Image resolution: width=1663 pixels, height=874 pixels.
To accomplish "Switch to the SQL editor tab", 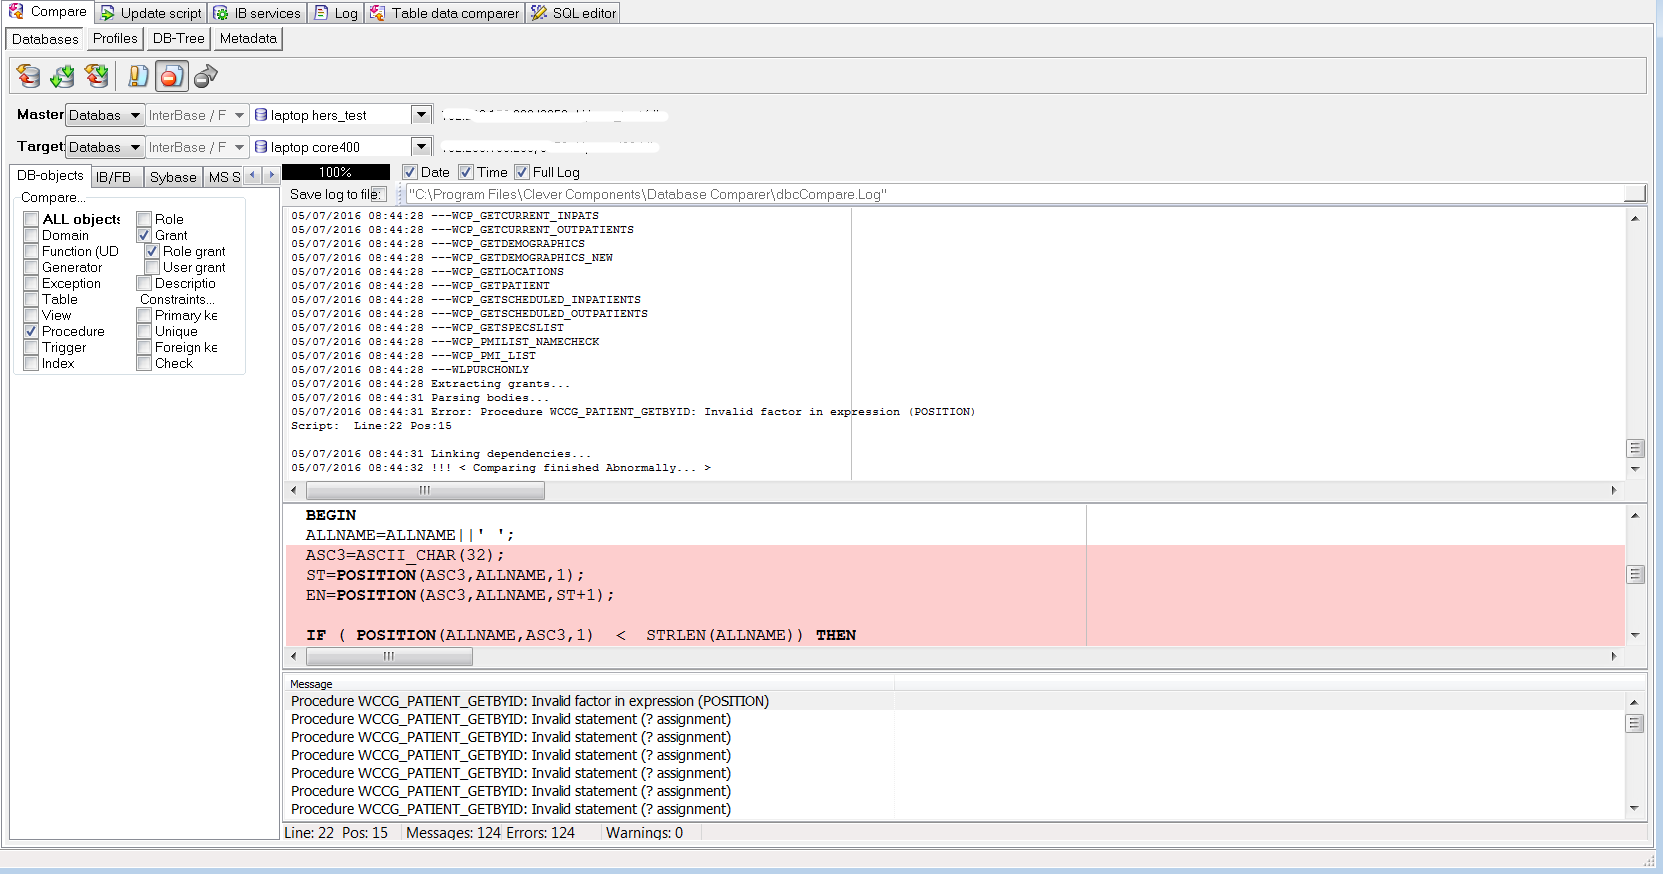I will click(x=574, y=13).
